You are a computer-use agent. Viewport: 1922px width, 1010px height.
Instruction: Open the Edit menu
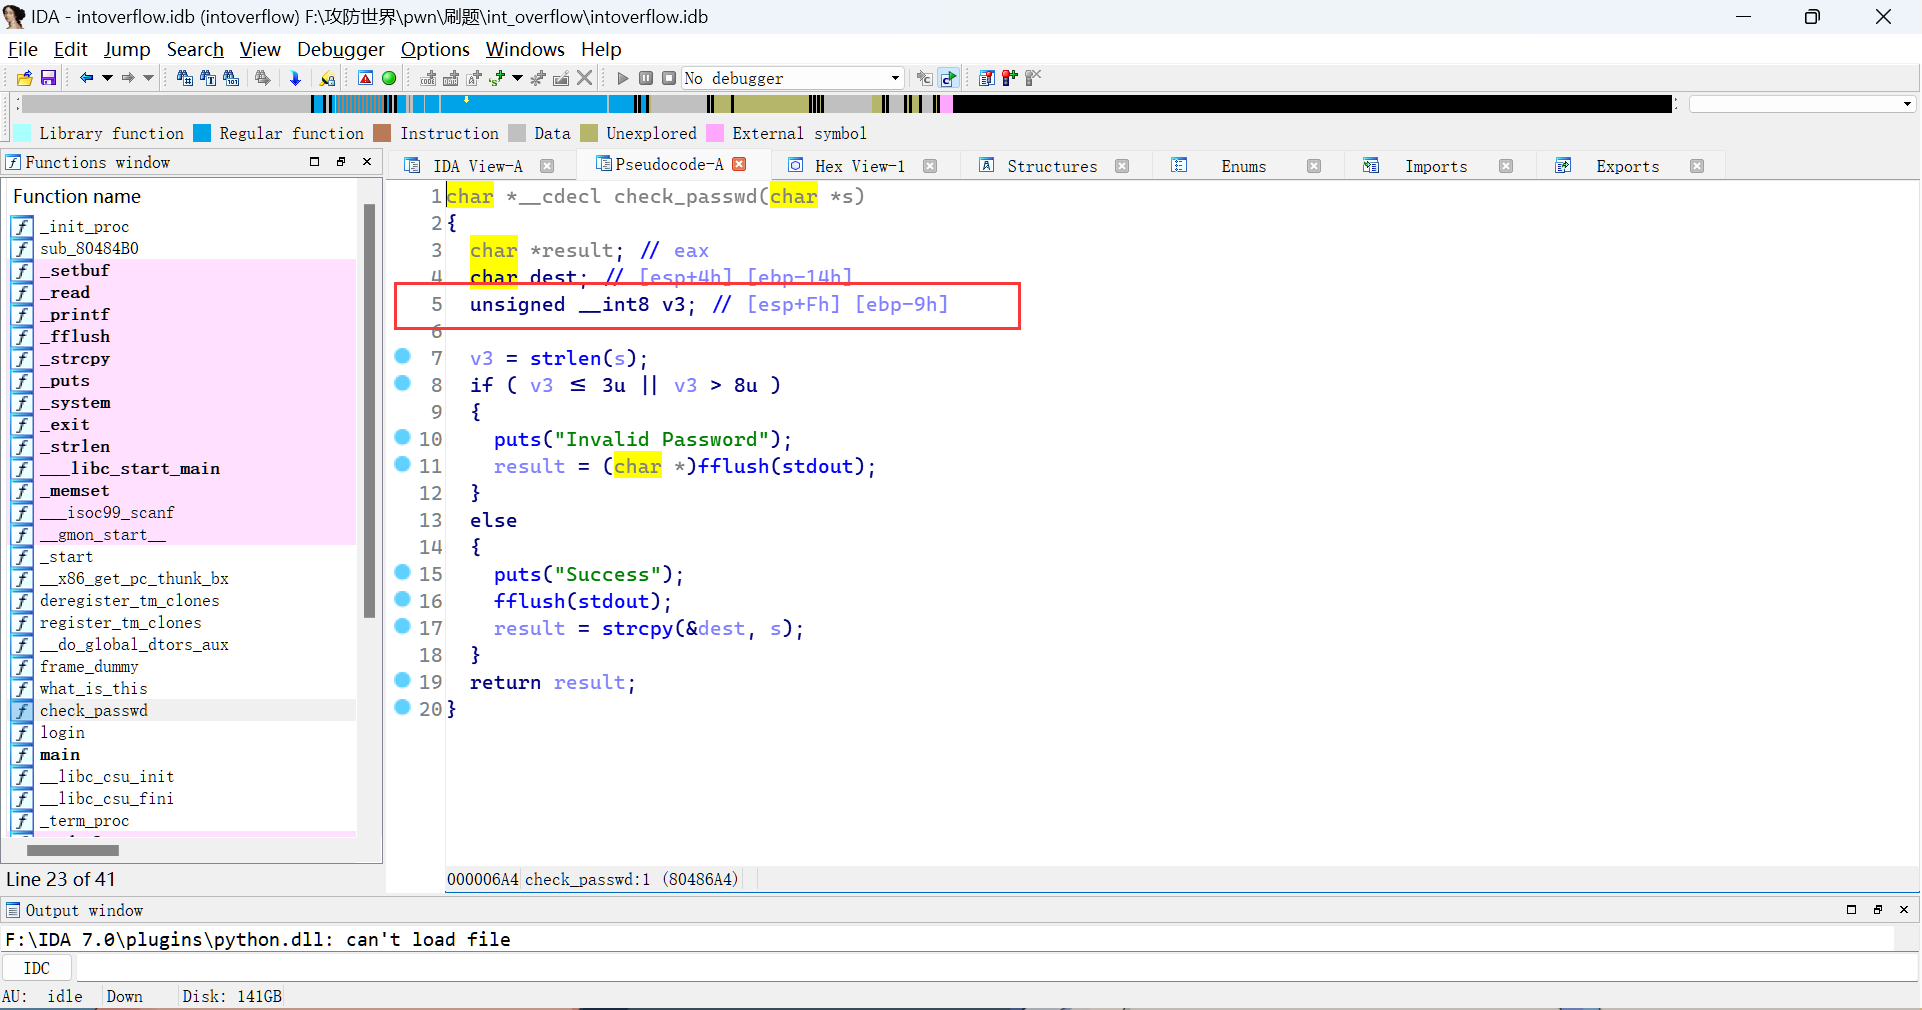[x=70, y=49]
